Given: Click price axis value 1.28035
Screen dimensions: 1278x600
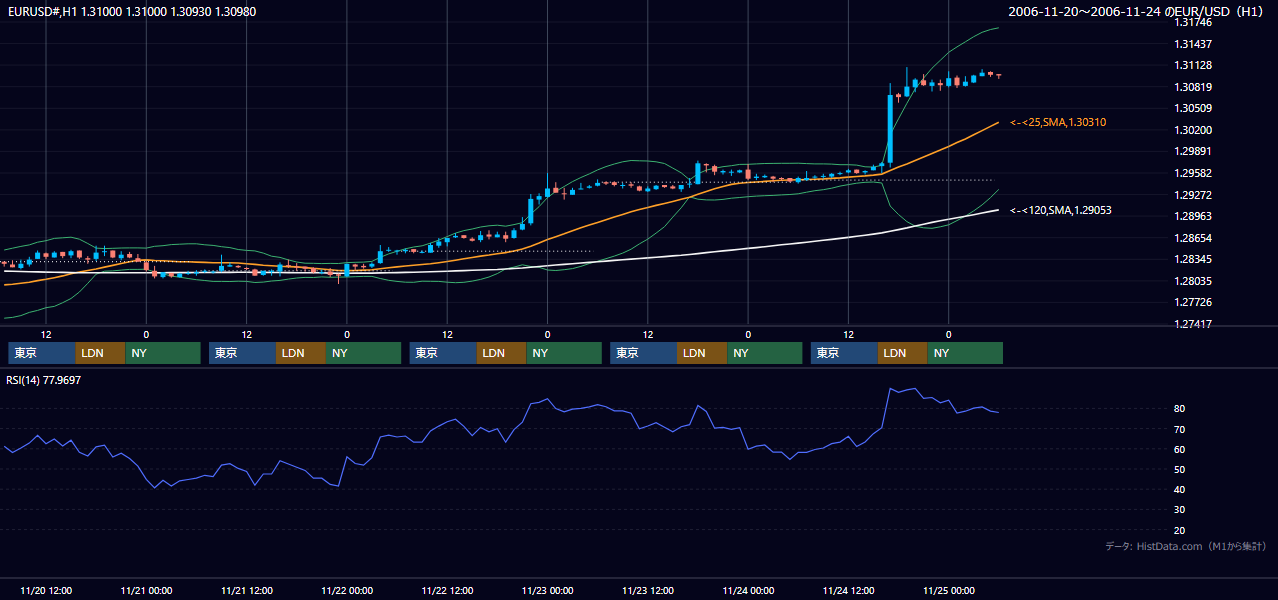Looking at the screenshot, I should (x=1194, y=281).
